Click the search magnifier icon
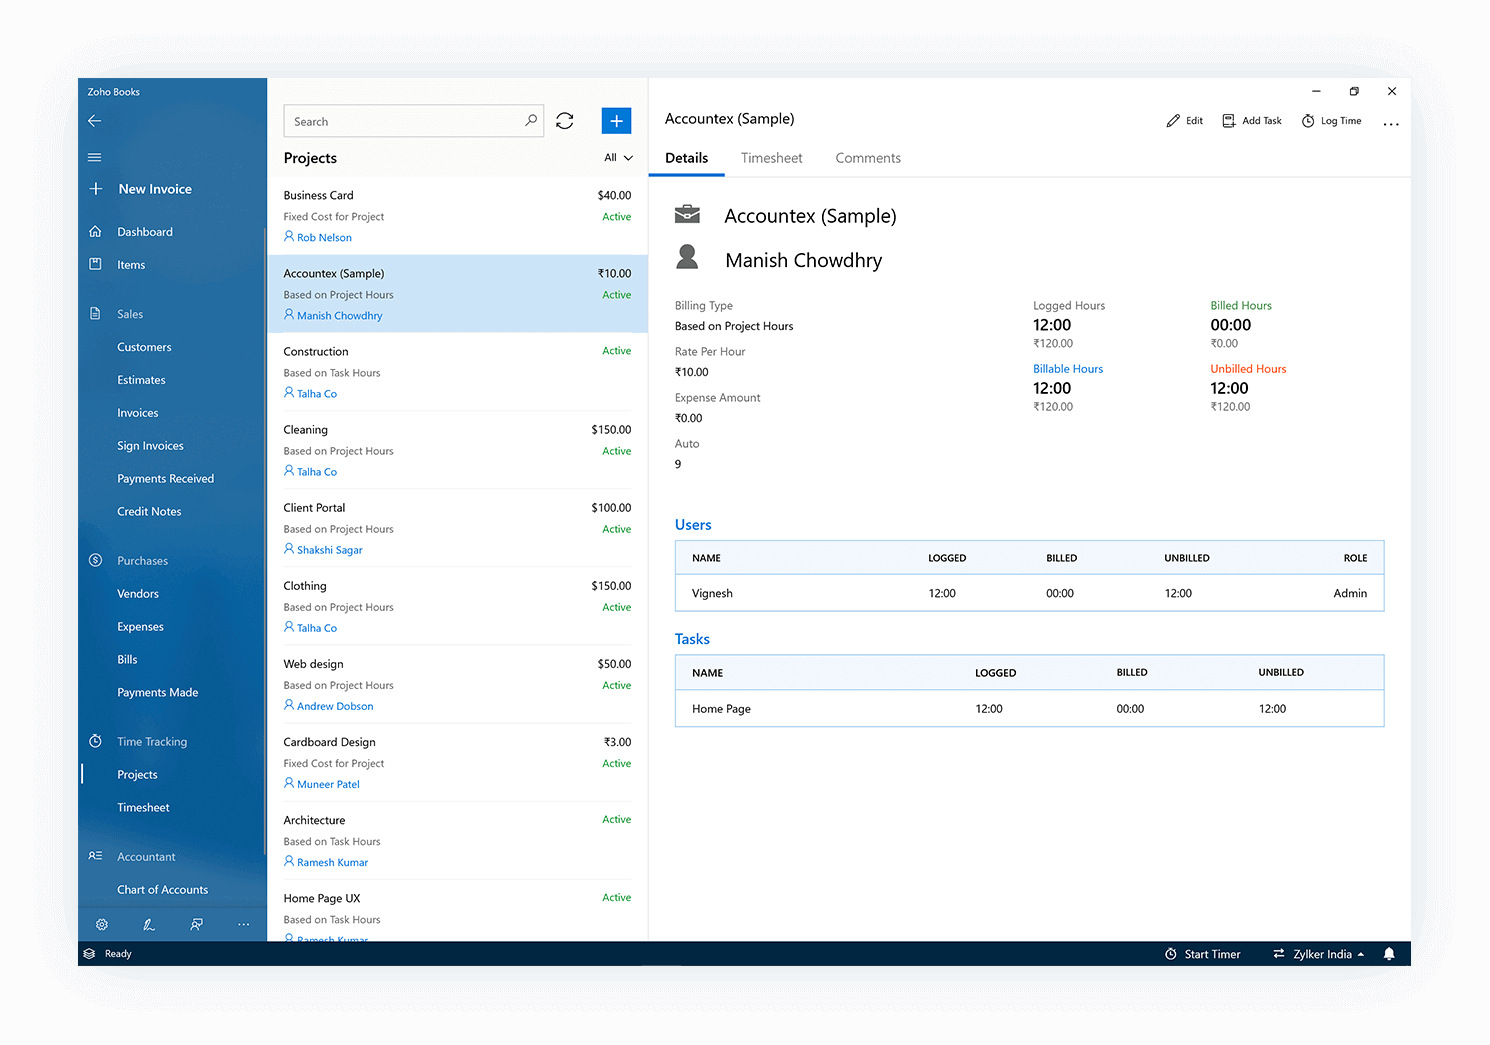The width and height of the screenshot is (1490, 1045). click(531, 121)
